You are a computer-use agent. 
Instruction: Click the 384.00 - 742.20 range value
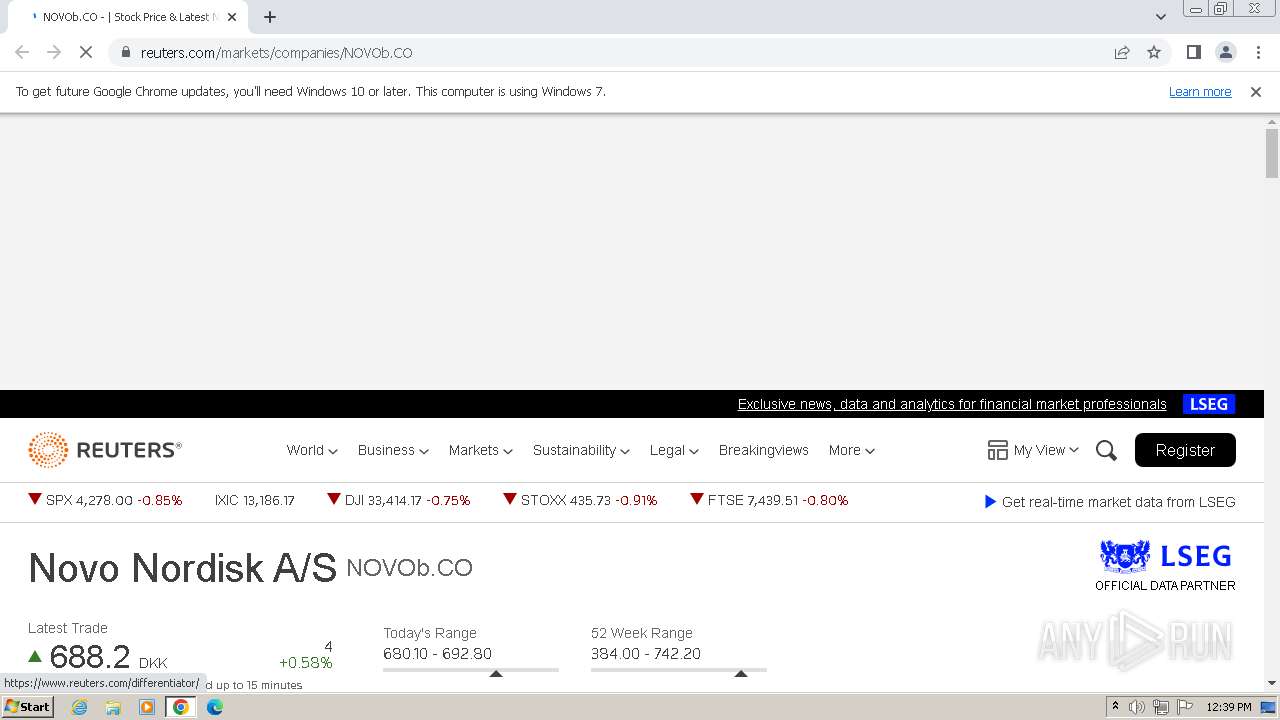[646, 654]
